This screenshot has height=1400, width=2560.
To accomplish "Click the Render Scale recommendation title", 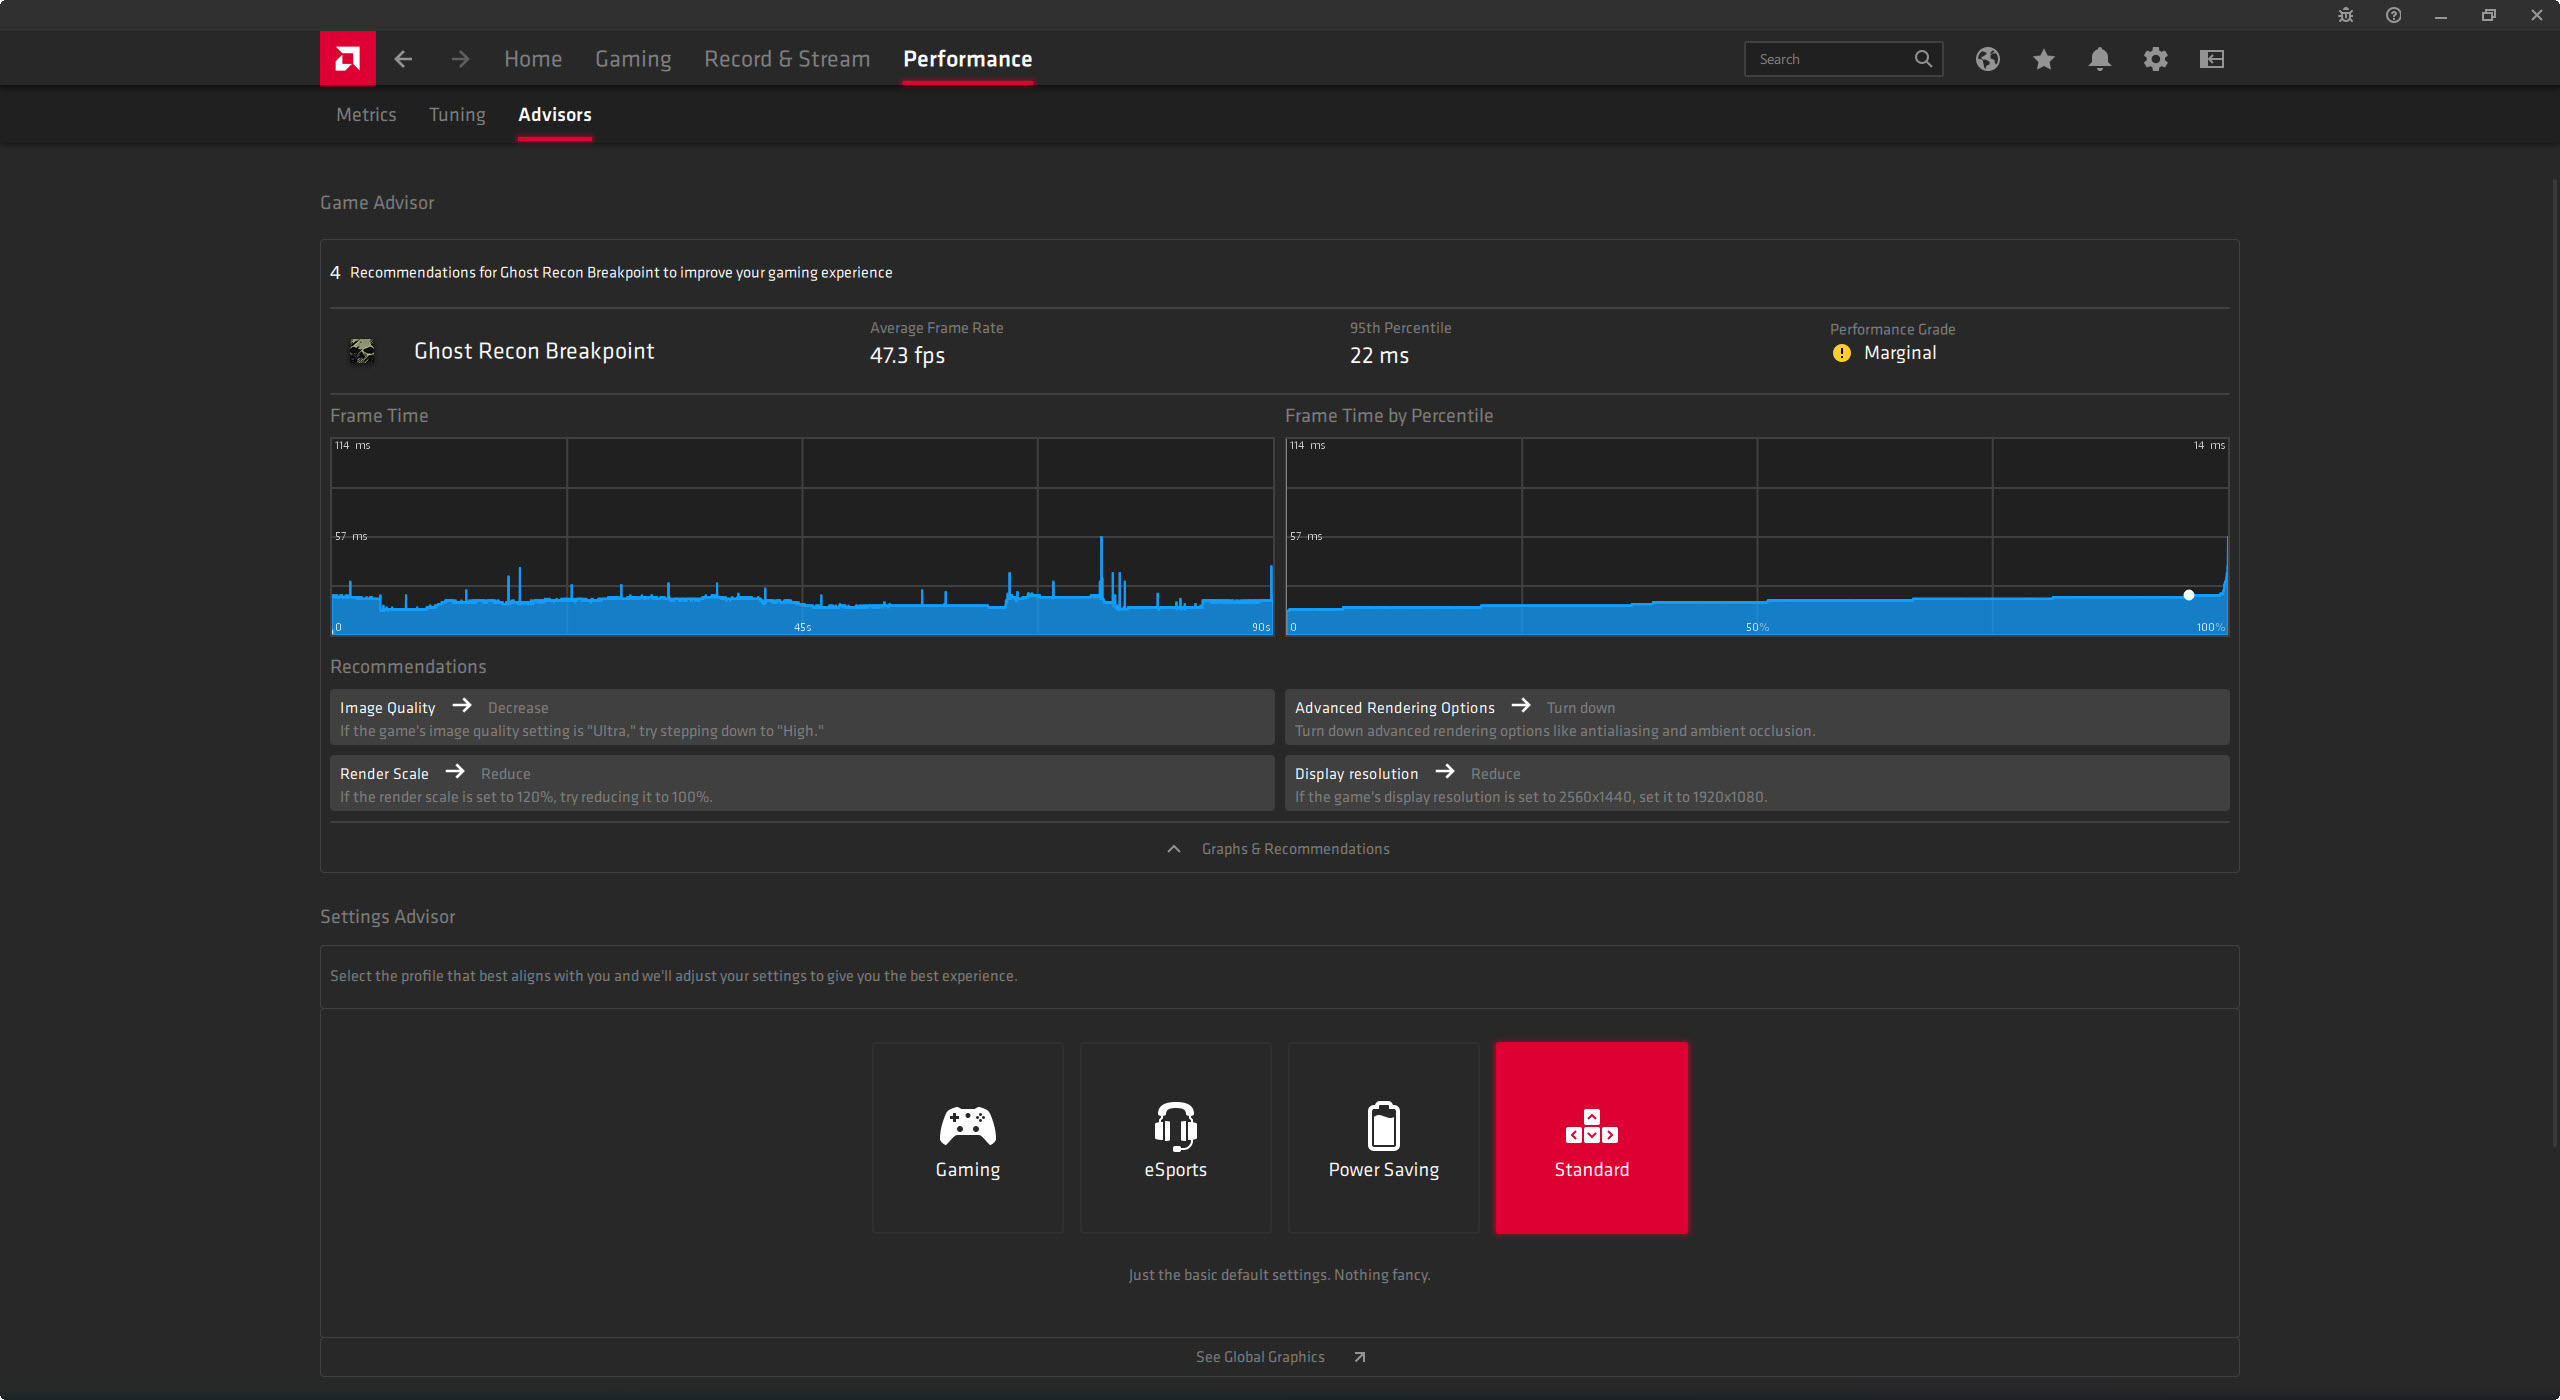I will click(384, 774).
